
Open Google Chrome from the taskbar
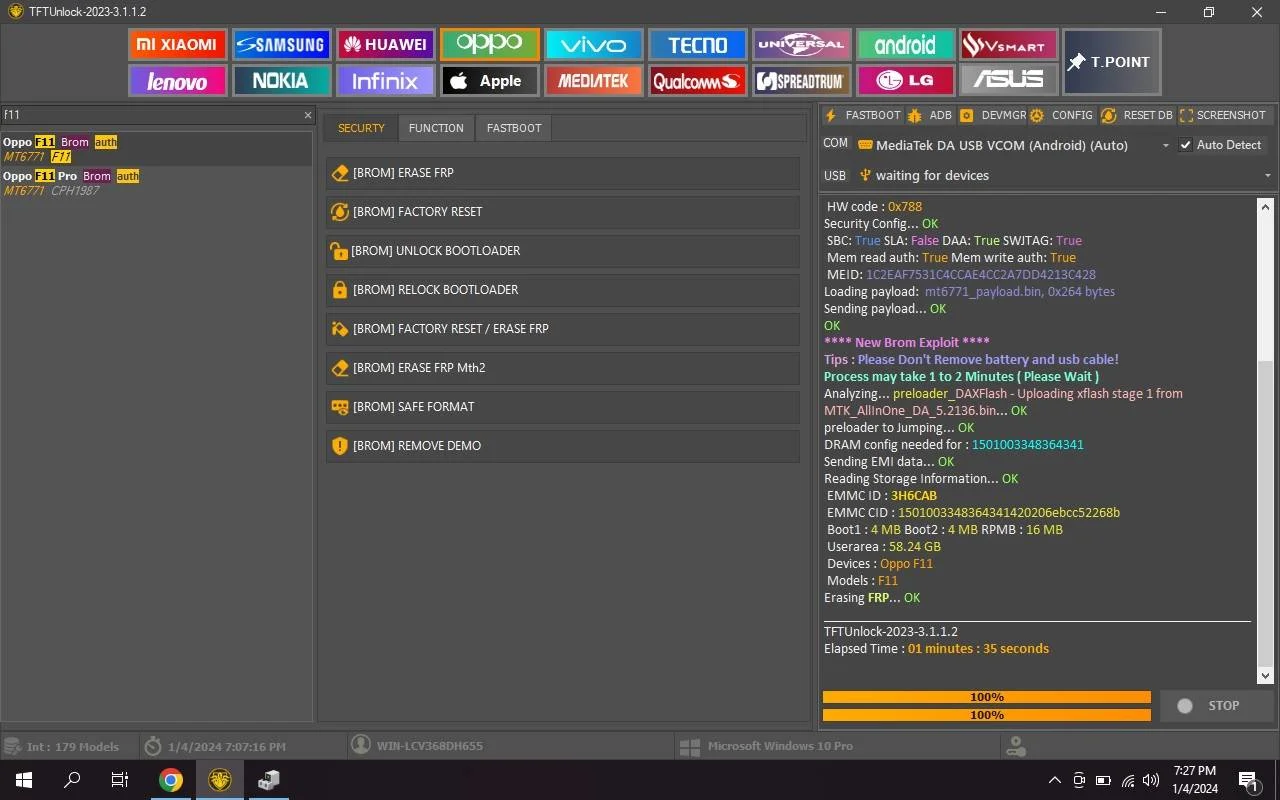point(171,780)
